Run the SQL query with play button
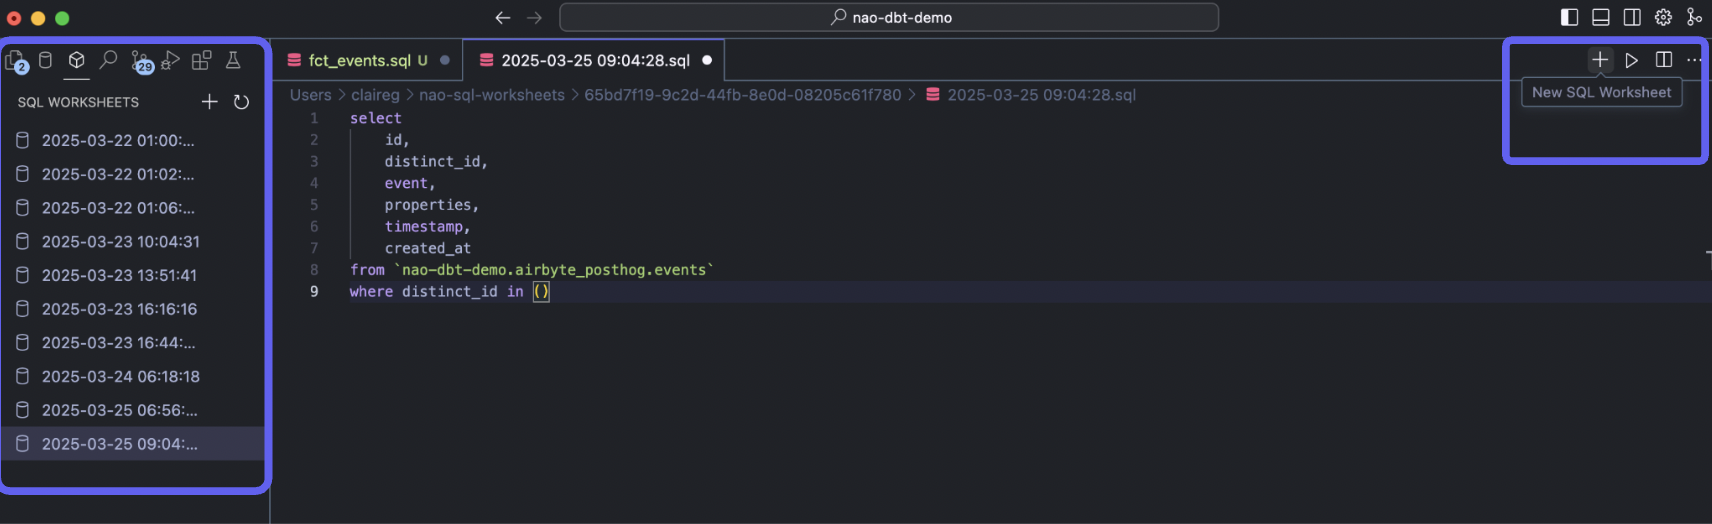 tap(1632, 60)
